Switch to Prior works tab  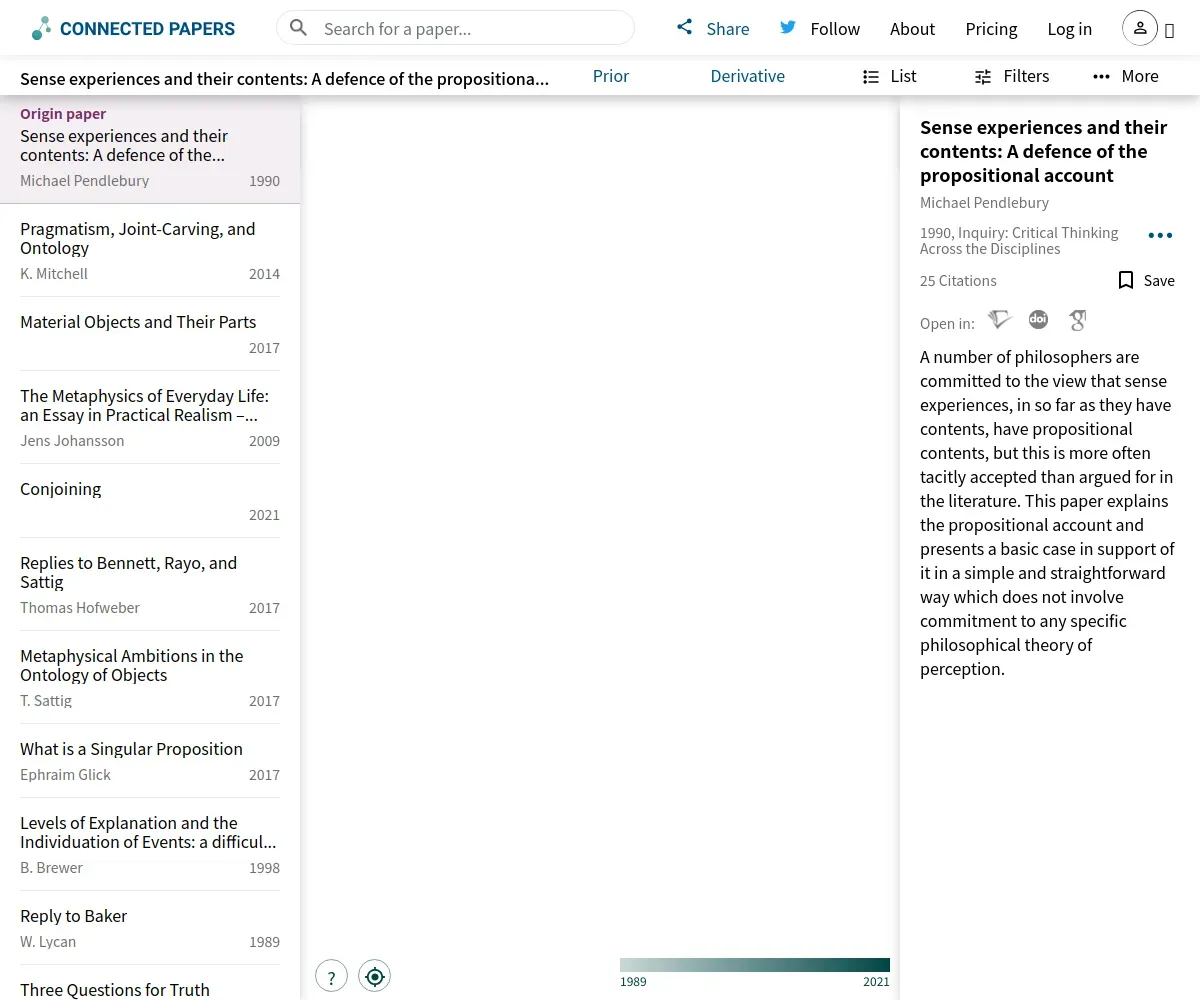[611, 76]
